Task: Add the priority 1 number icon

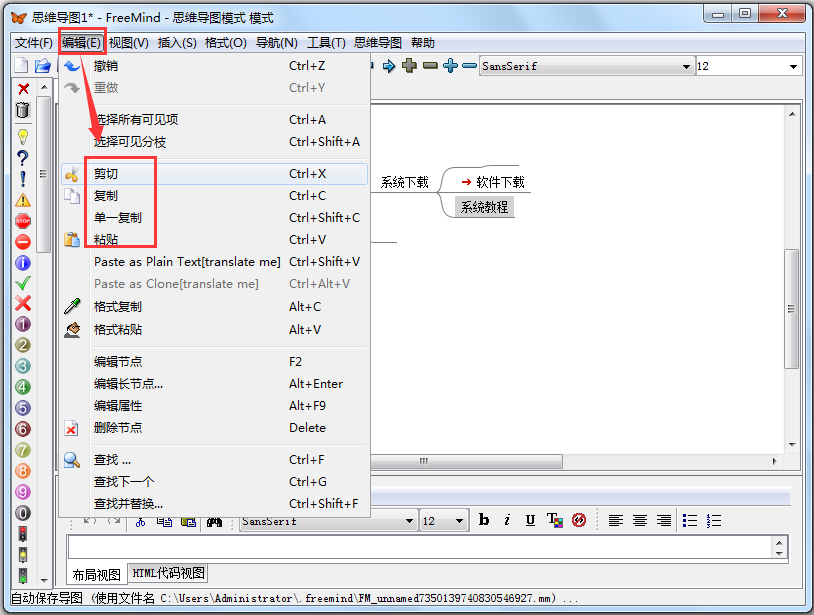Action: click(23, 324)
